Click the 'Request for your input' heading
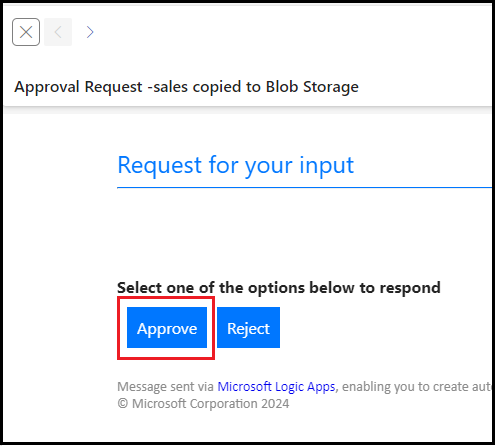 pyautogui.click(x=236, y=165)
